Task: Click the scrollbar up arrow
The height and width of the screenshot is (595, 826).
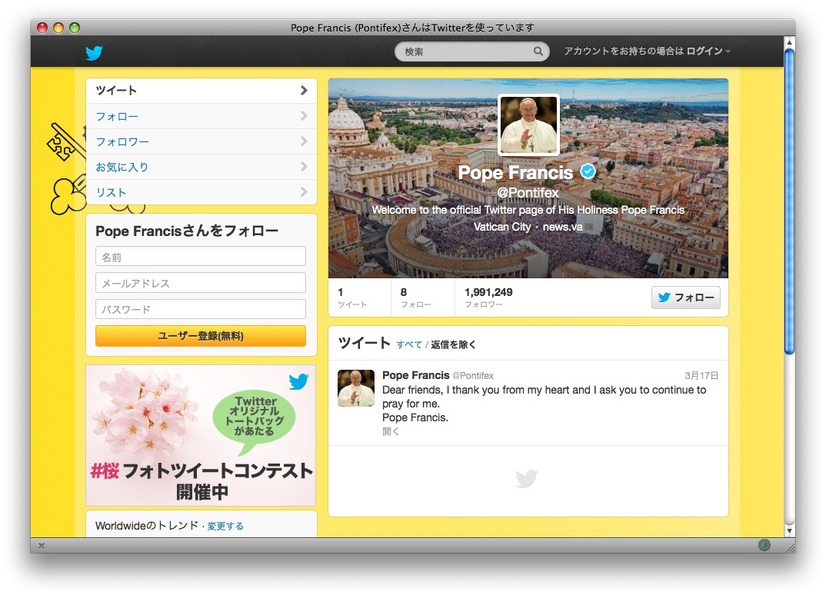Action: 789,42
